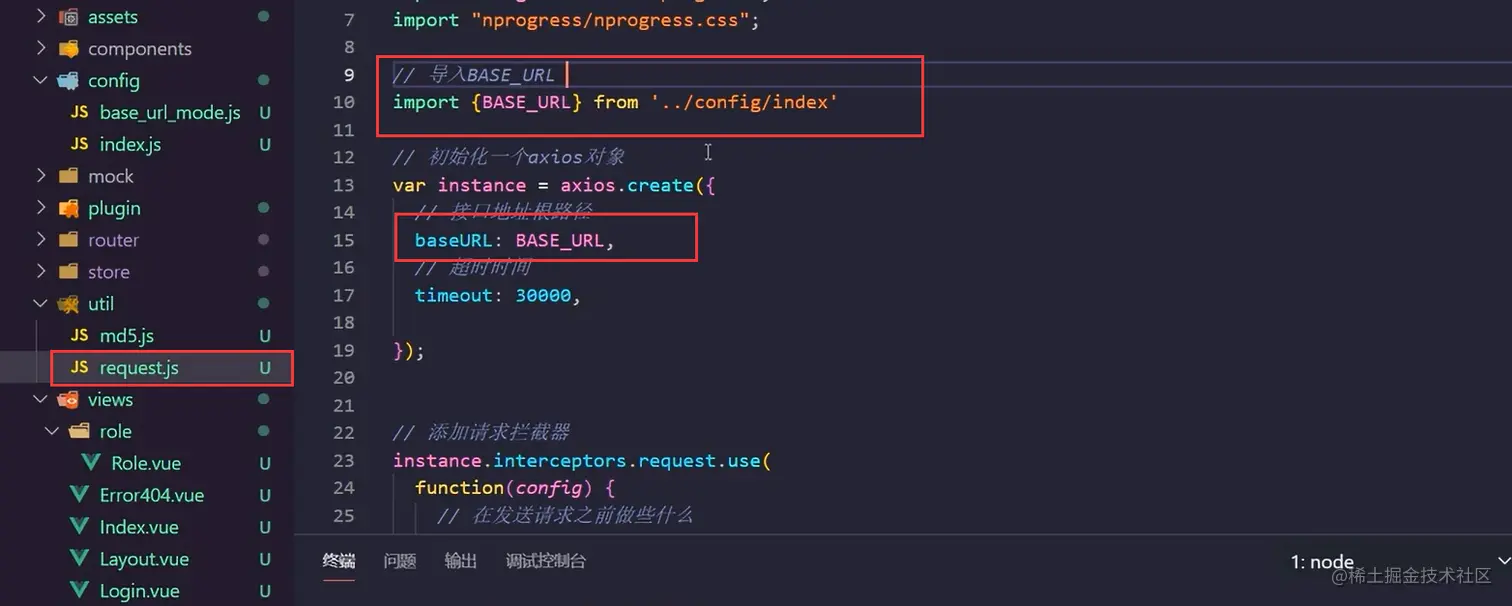Expand the mock folder chevron
The width and height of the screenshot is (1512, 606).
coord(41,176)
